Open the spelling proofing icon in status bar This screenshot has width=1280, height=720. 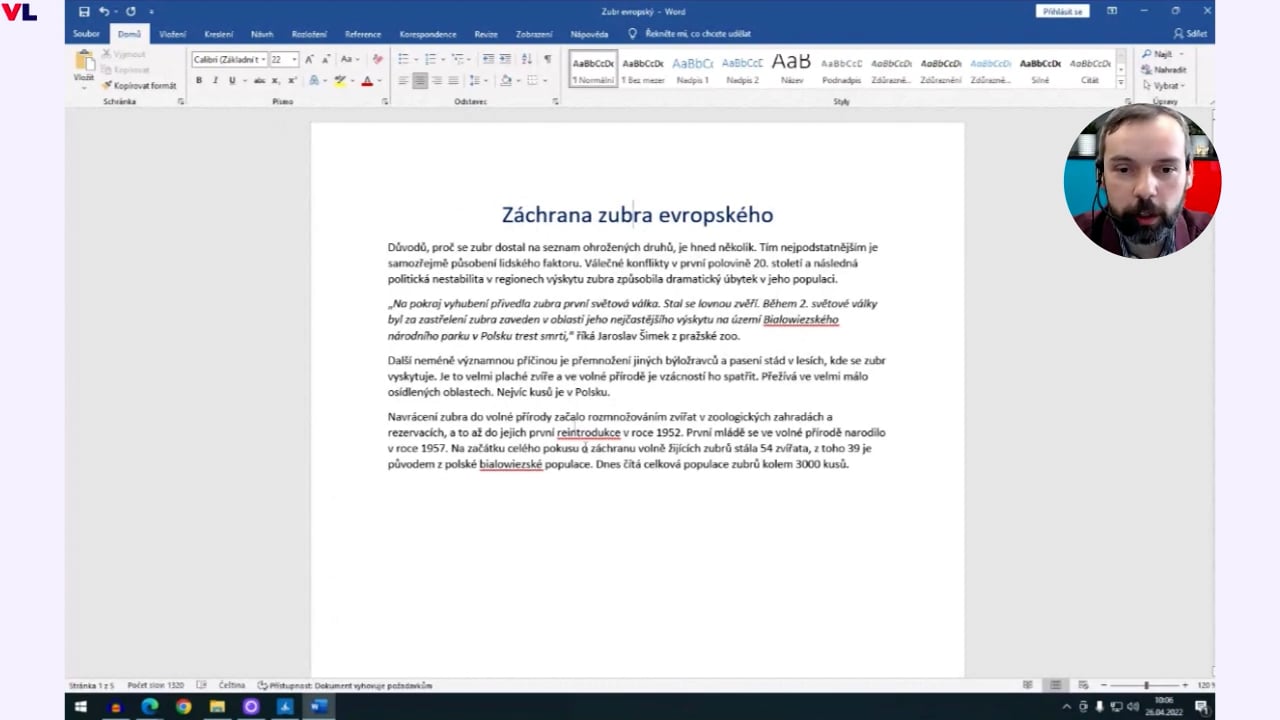(x=201, y=685)
